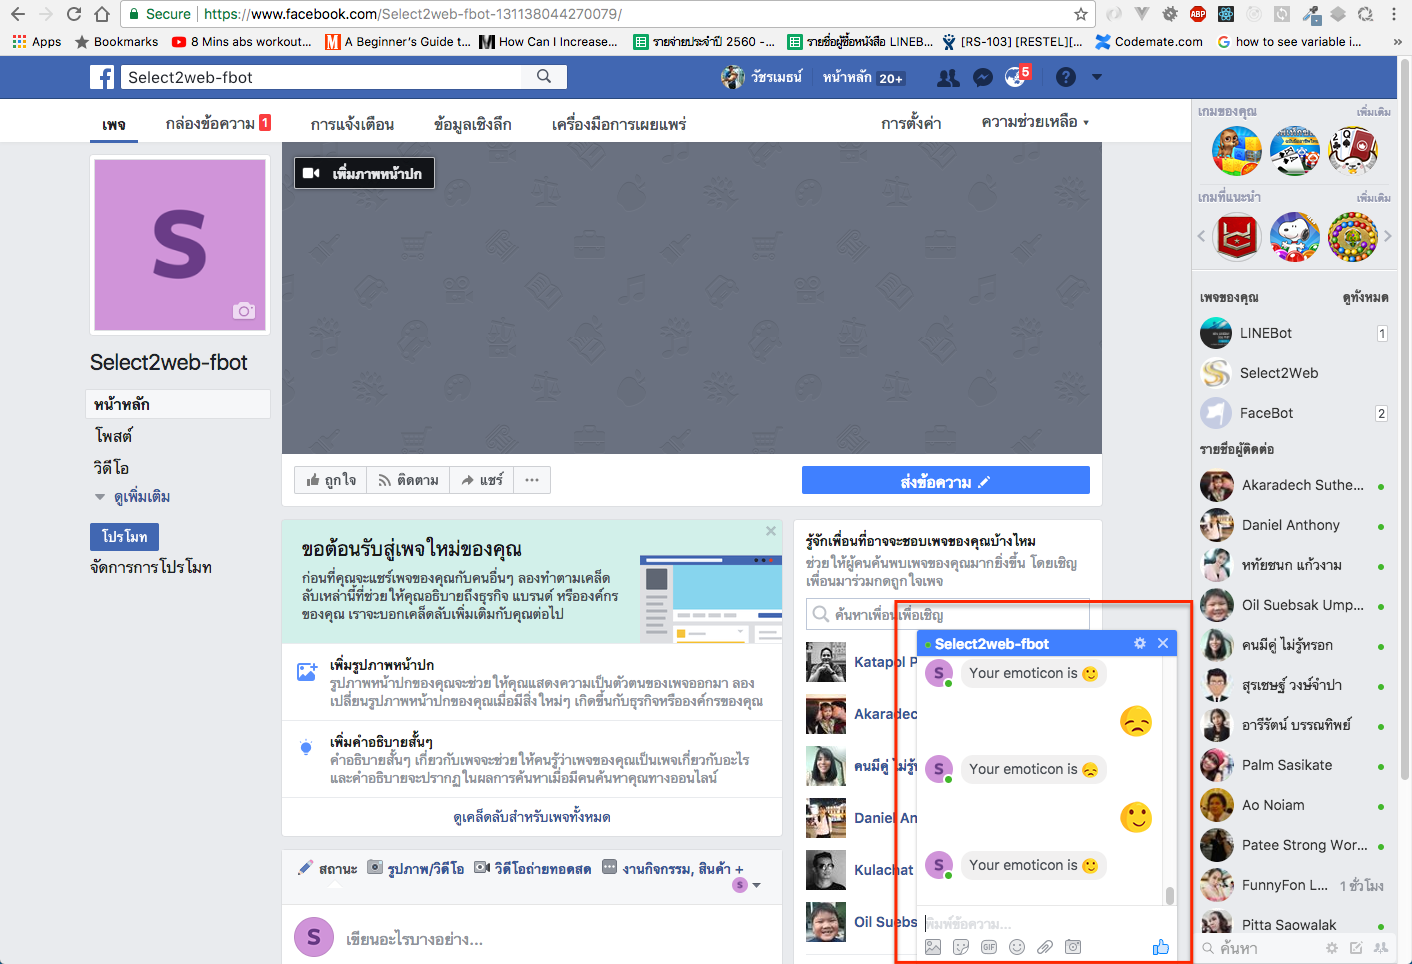
Task: Click the Follow button under the cover
Action: point(408,480)
